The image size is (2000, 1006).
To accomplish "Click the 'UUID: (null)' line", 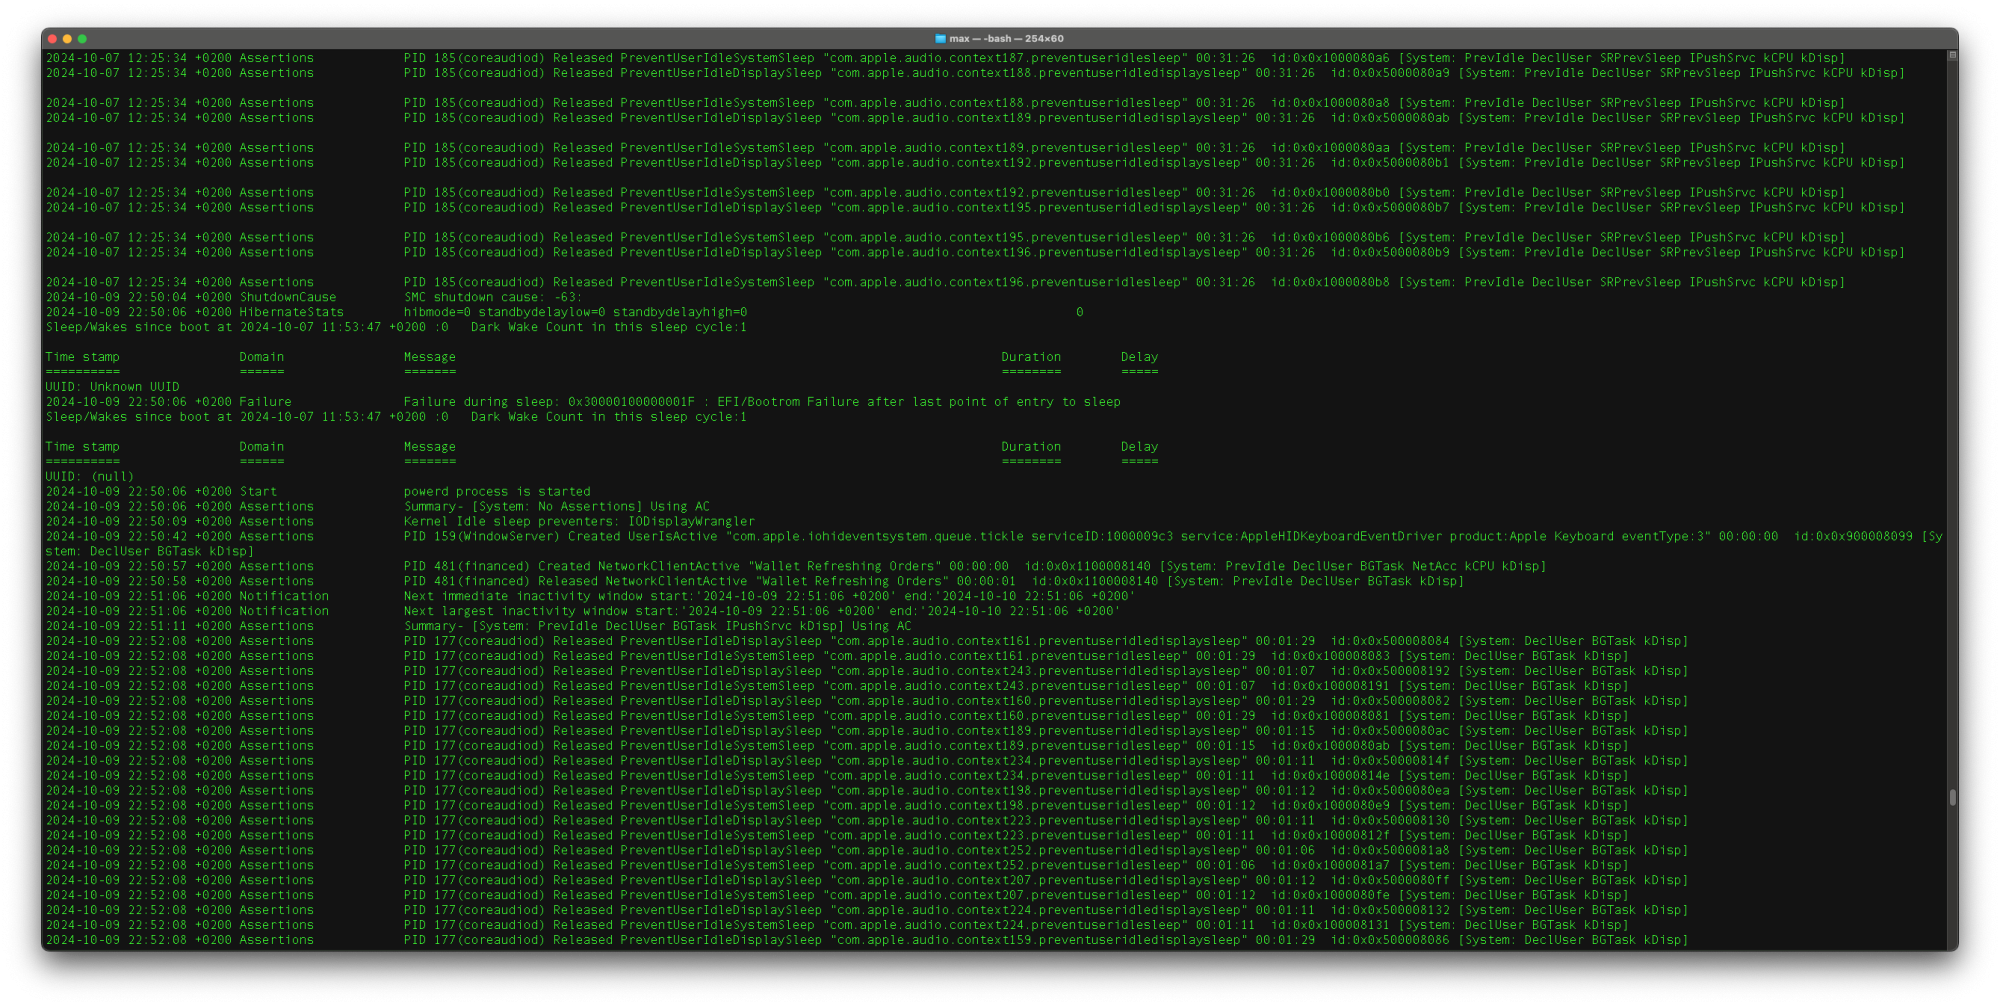I will [90, 477].
